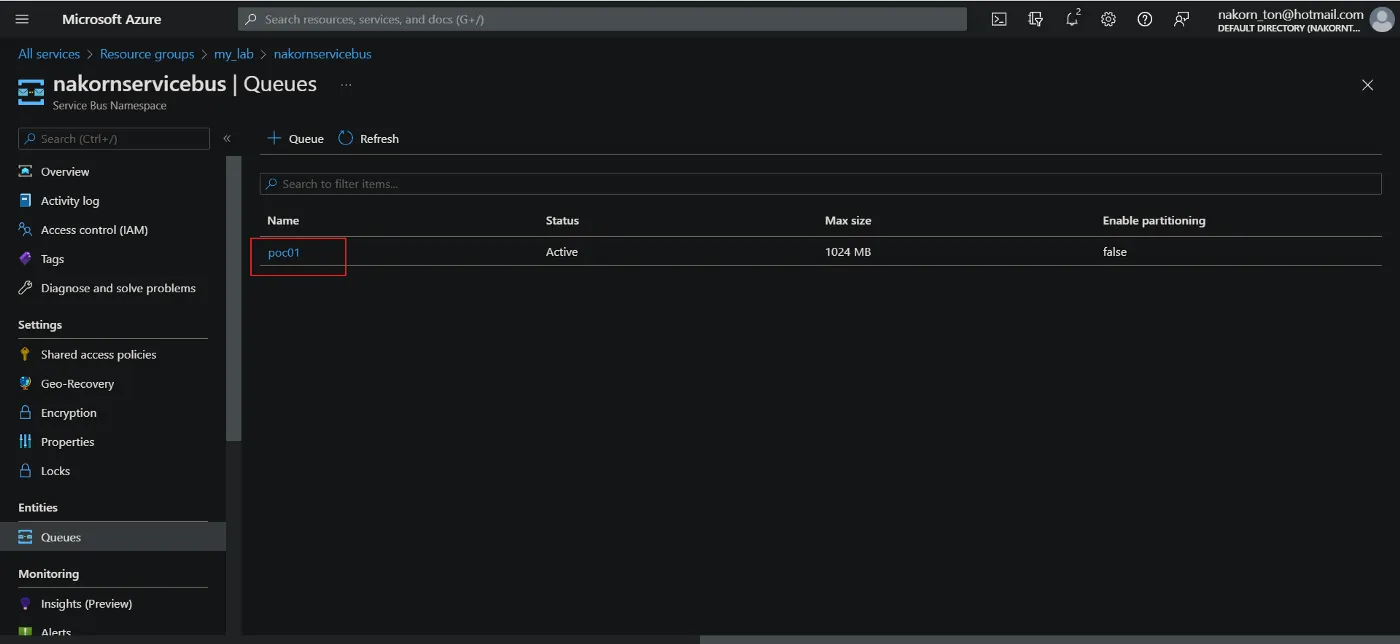Click the plus icon to add Queue
1400x644 pixels.
[x=274, y=138]
